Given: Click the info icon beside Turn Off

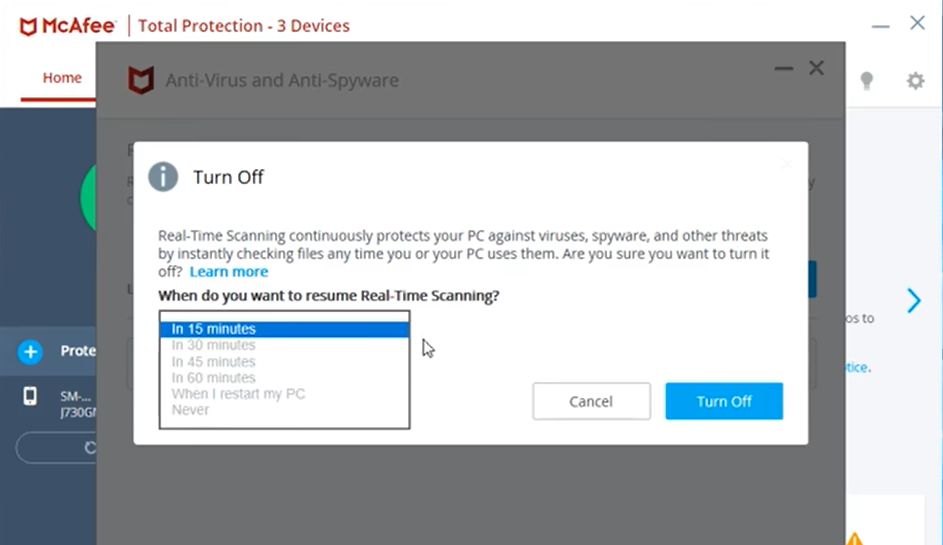Looking at the screenshot, I should pos(163,177).
